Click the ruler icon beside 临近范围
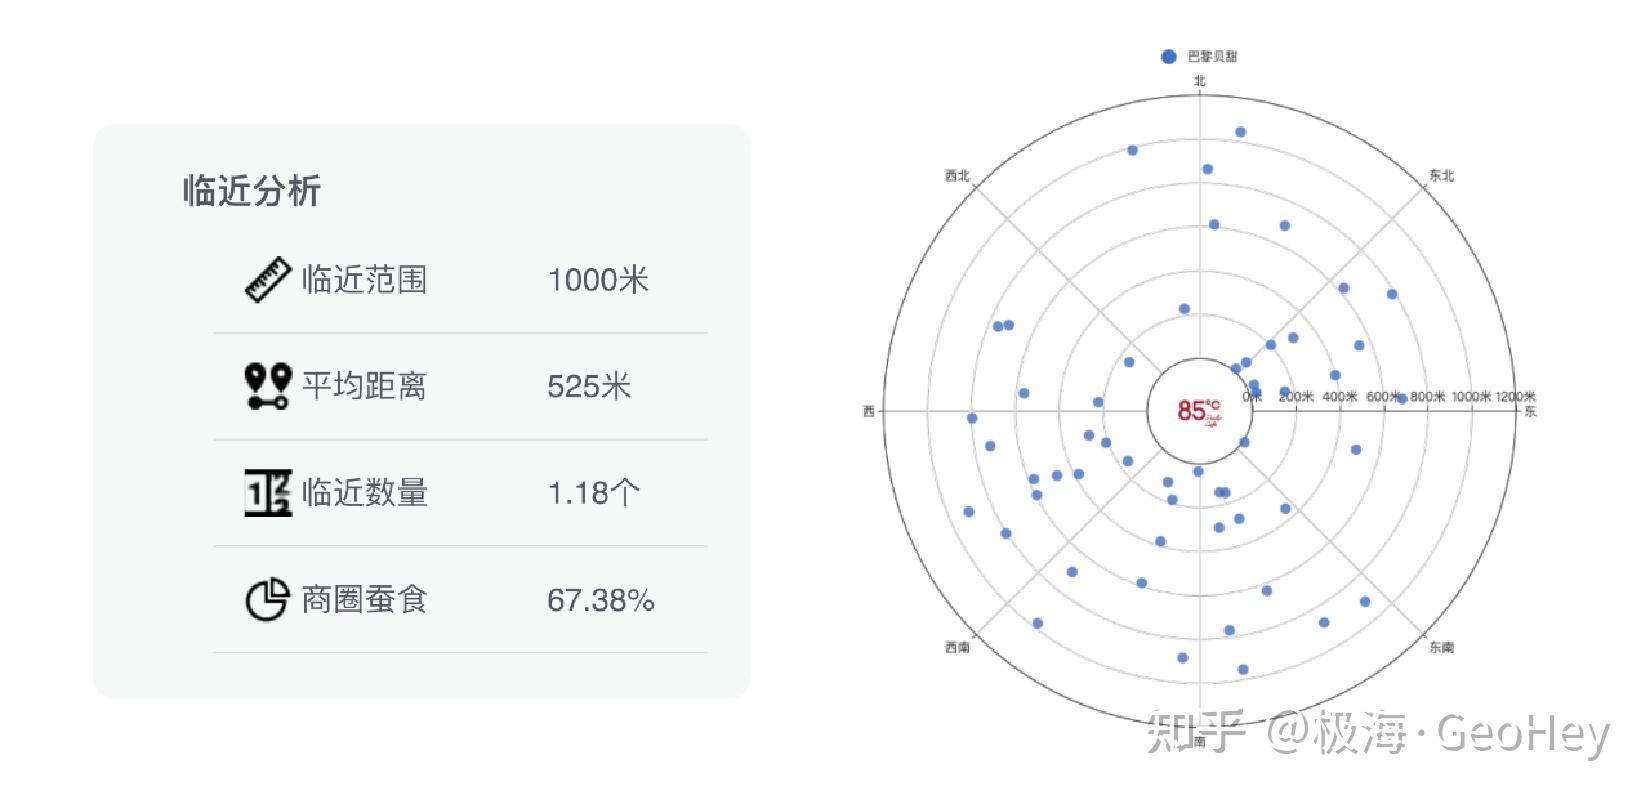The width and height of the screenshot is (1651, 805). point(268,280)
